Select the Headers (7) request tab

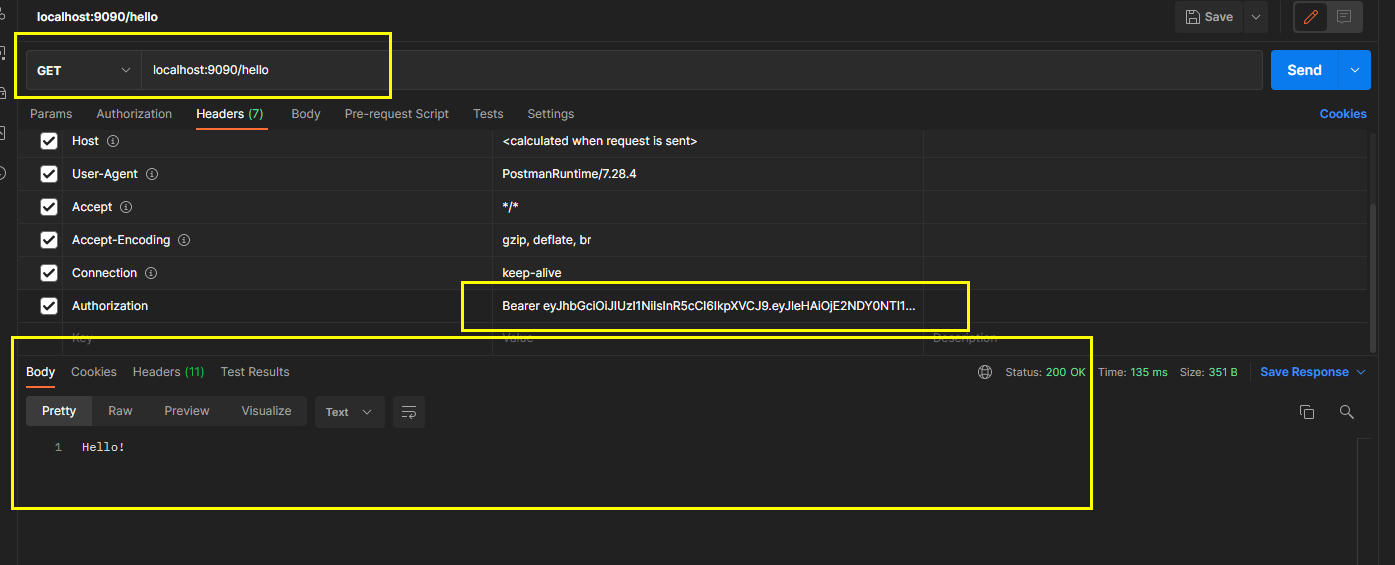pos(230,114)
